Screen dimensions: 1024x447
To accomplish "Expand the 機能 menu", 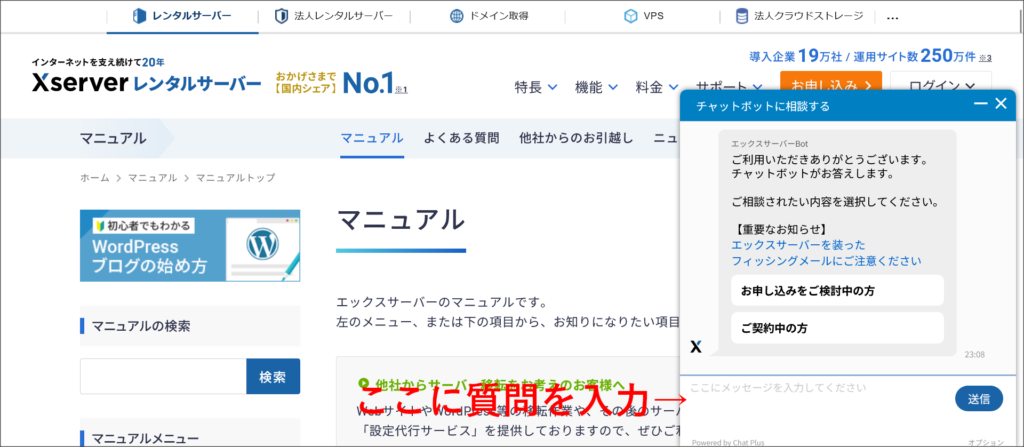I will [x=596, y=87].
